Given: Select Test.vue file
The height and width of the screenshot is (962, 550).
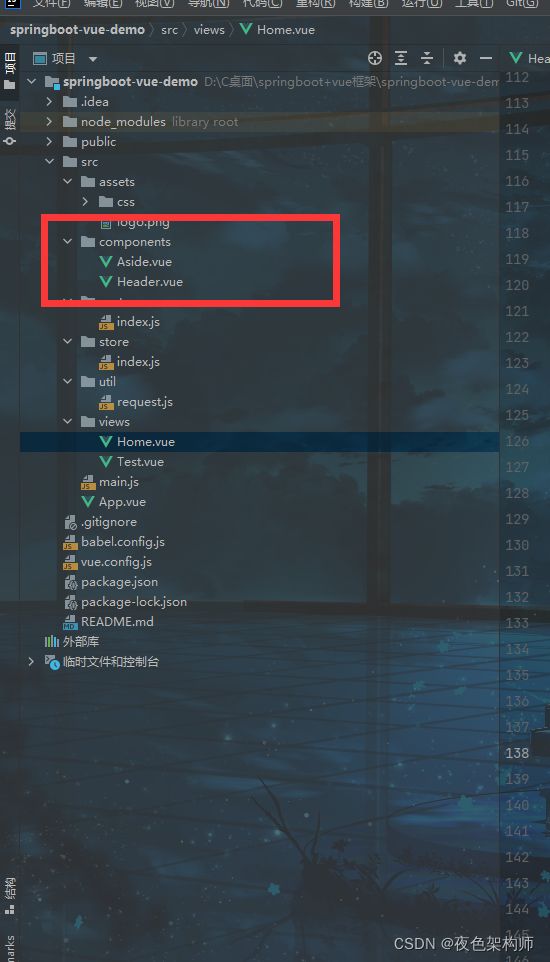Looking at the screenshot, I should [x=141, y=462].
